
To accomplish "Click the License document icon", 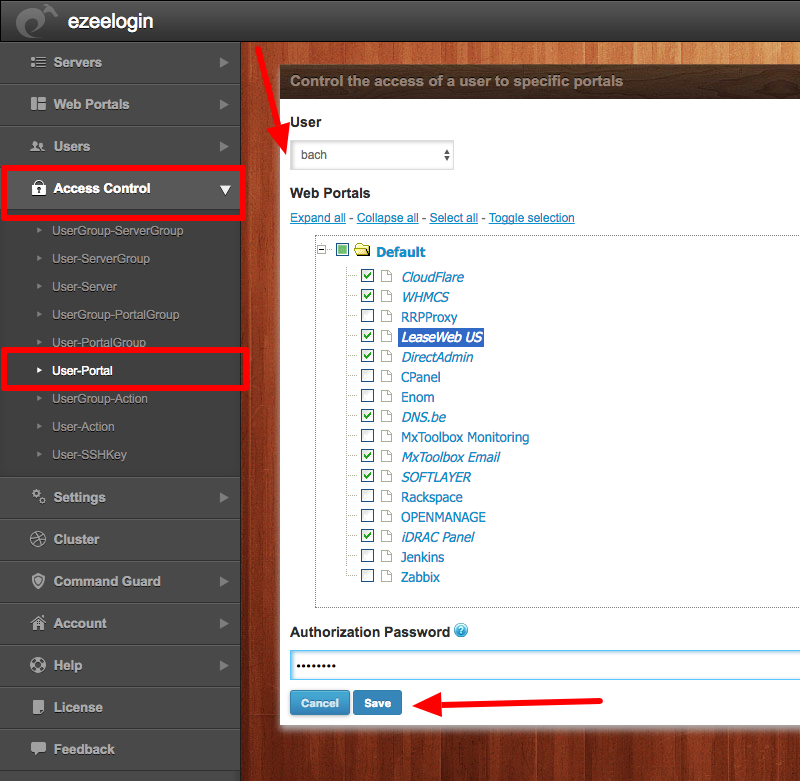I will pos(38,707).
